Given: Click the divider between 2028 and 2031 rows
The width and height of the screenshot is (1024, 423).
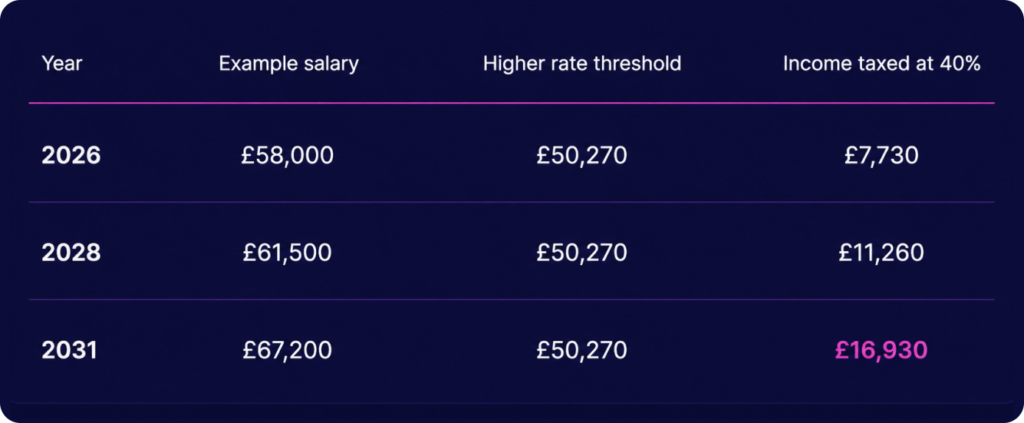Looking at the screenshot, I should pos(511,300).
